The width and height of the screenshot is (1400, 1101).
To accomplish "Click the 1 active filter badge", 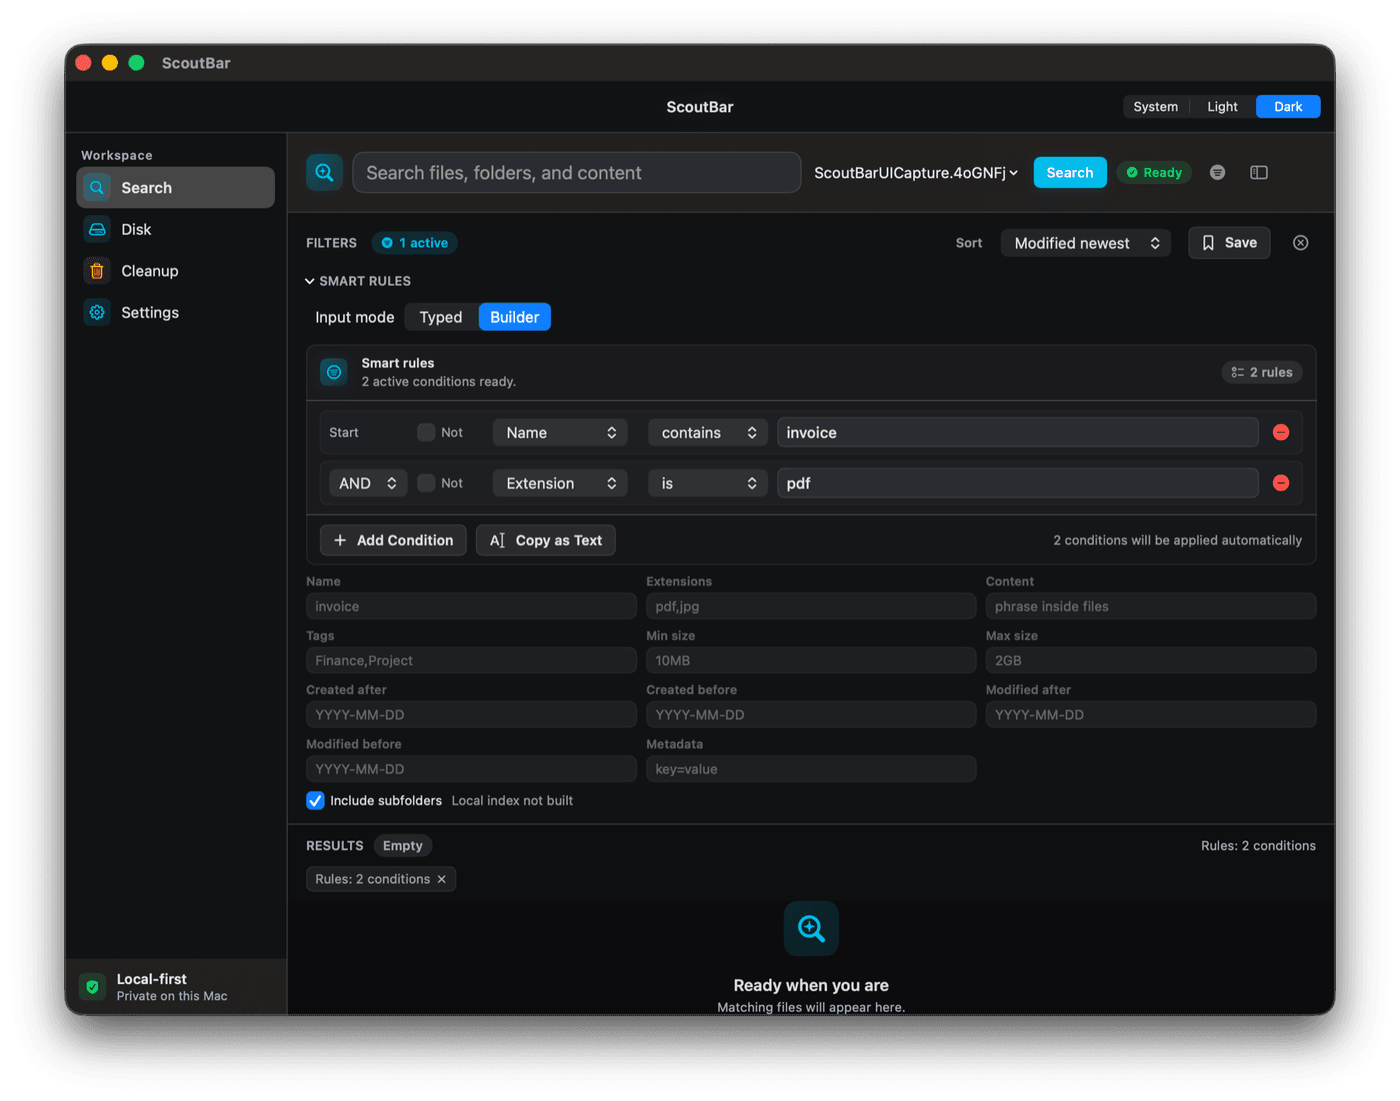I will (x=415, y=243).
